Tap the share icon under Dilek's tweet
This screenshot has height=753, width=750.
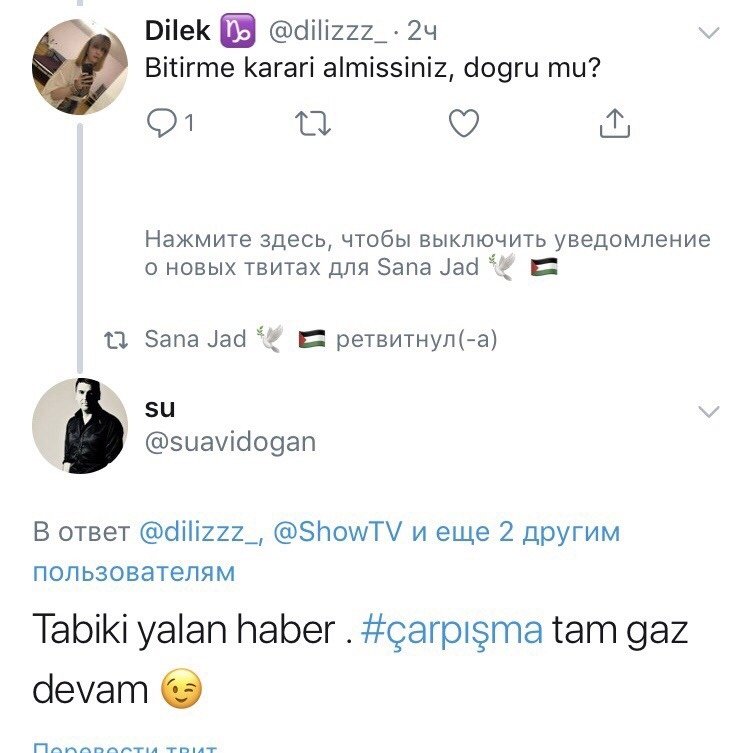(x=614, y=123)
